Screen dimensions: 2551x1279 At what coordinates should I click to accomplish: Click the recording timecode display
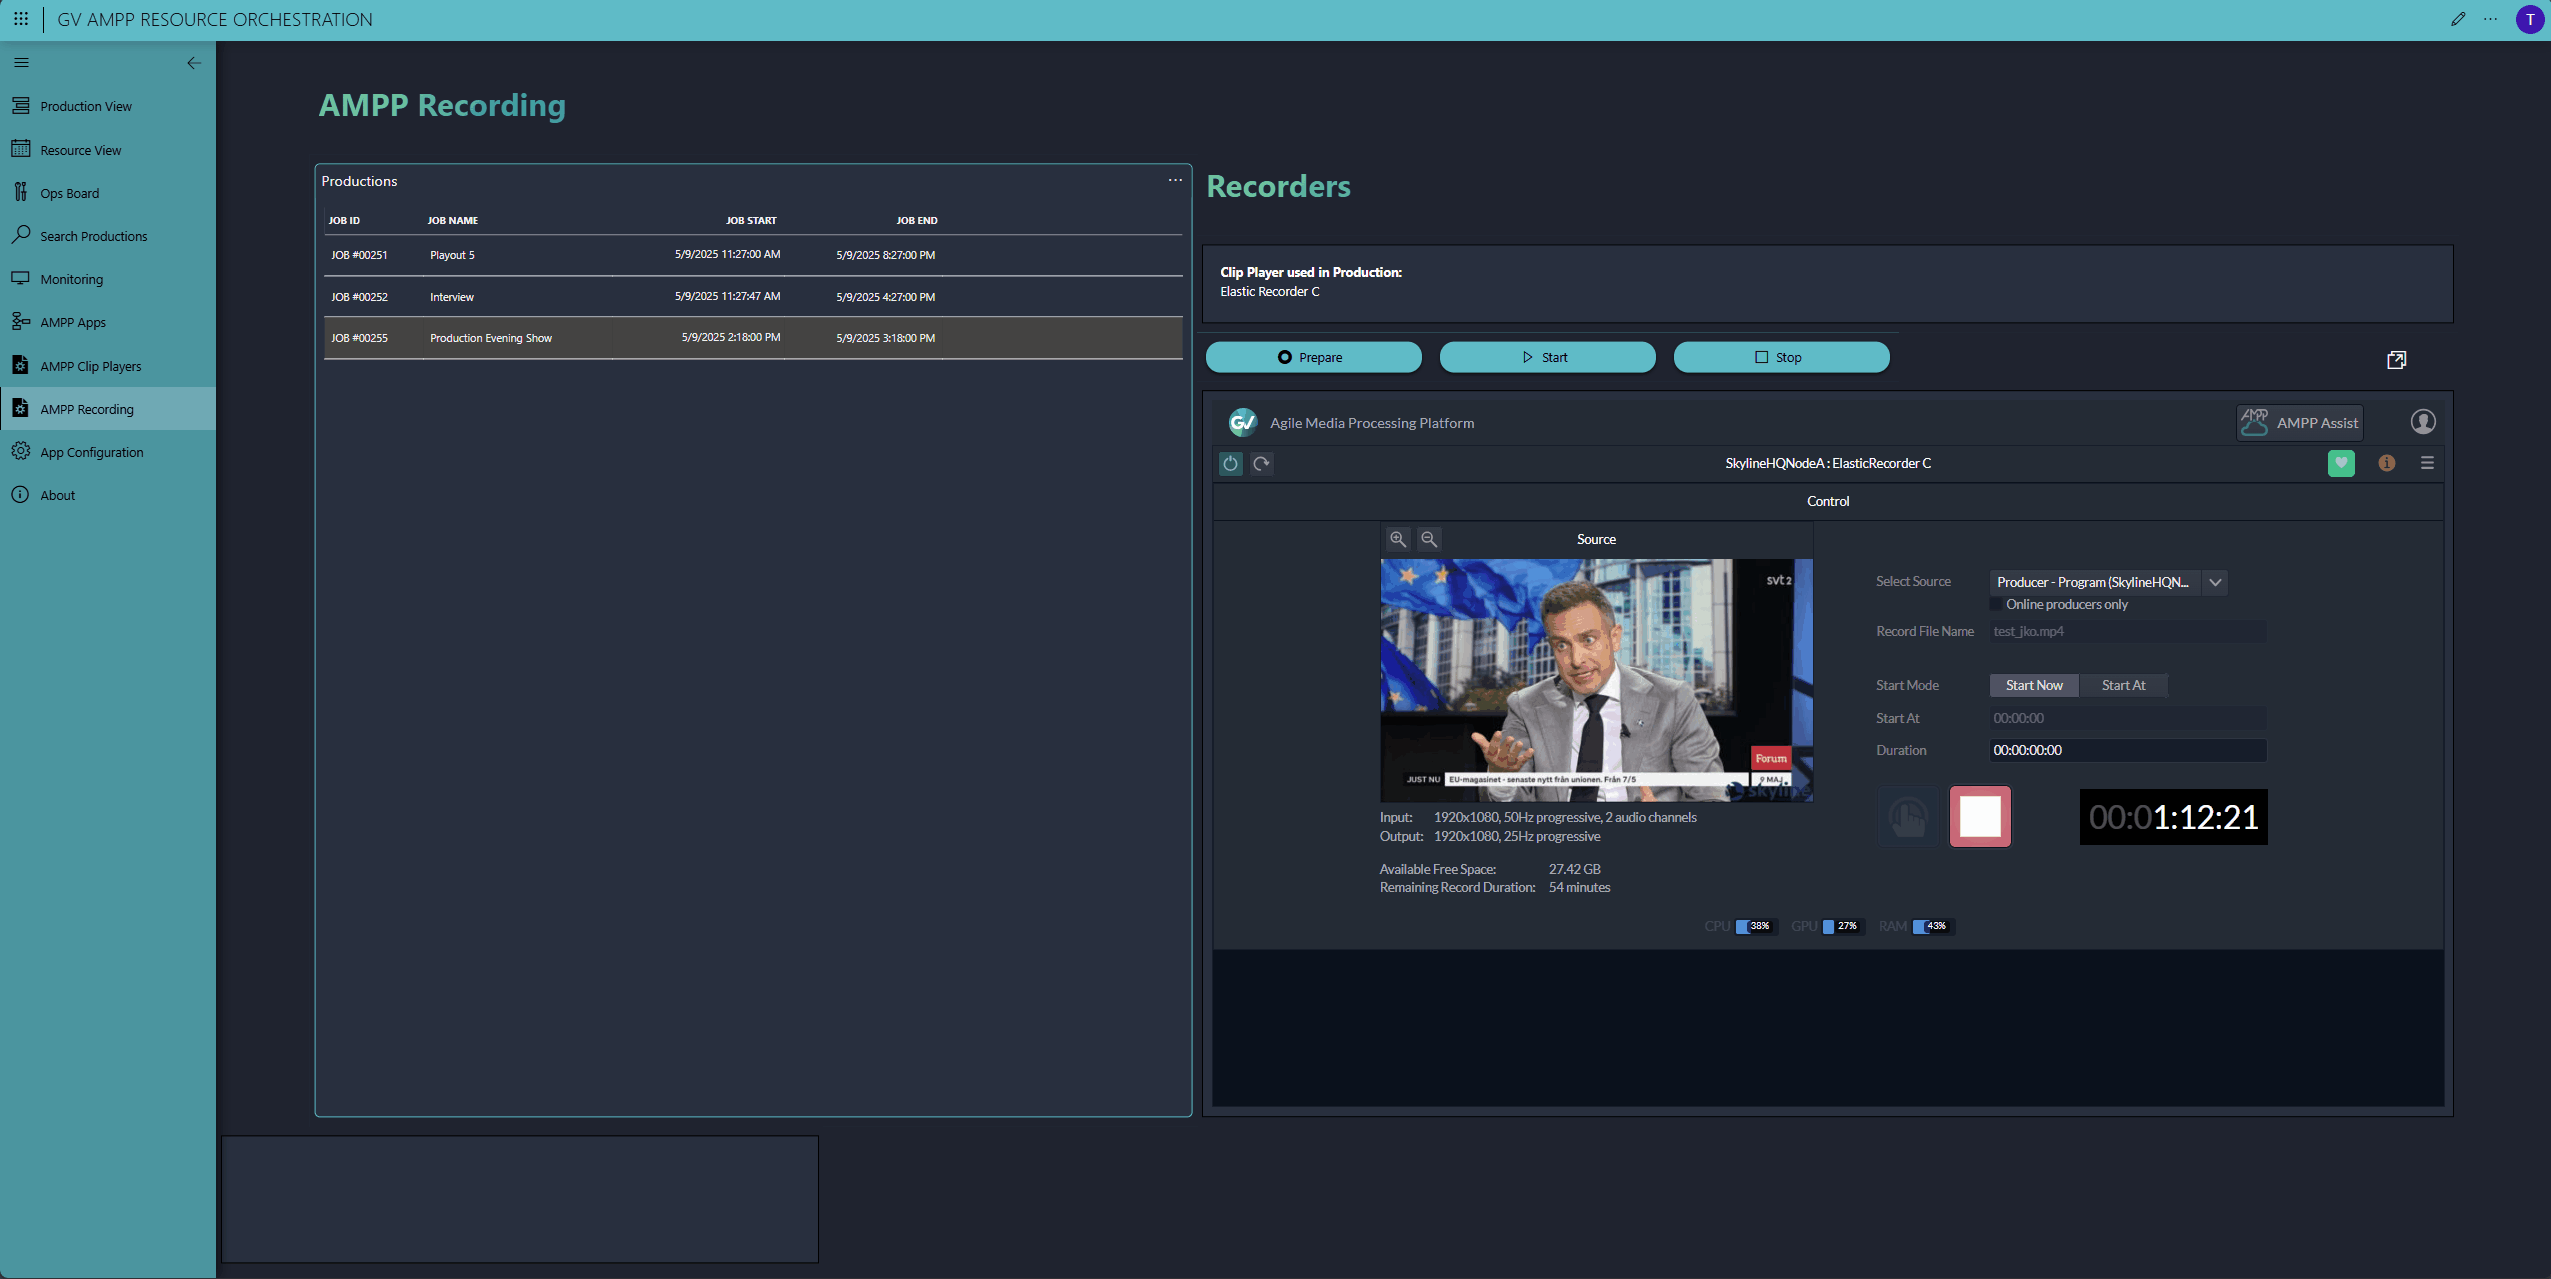coord(2173,817)
